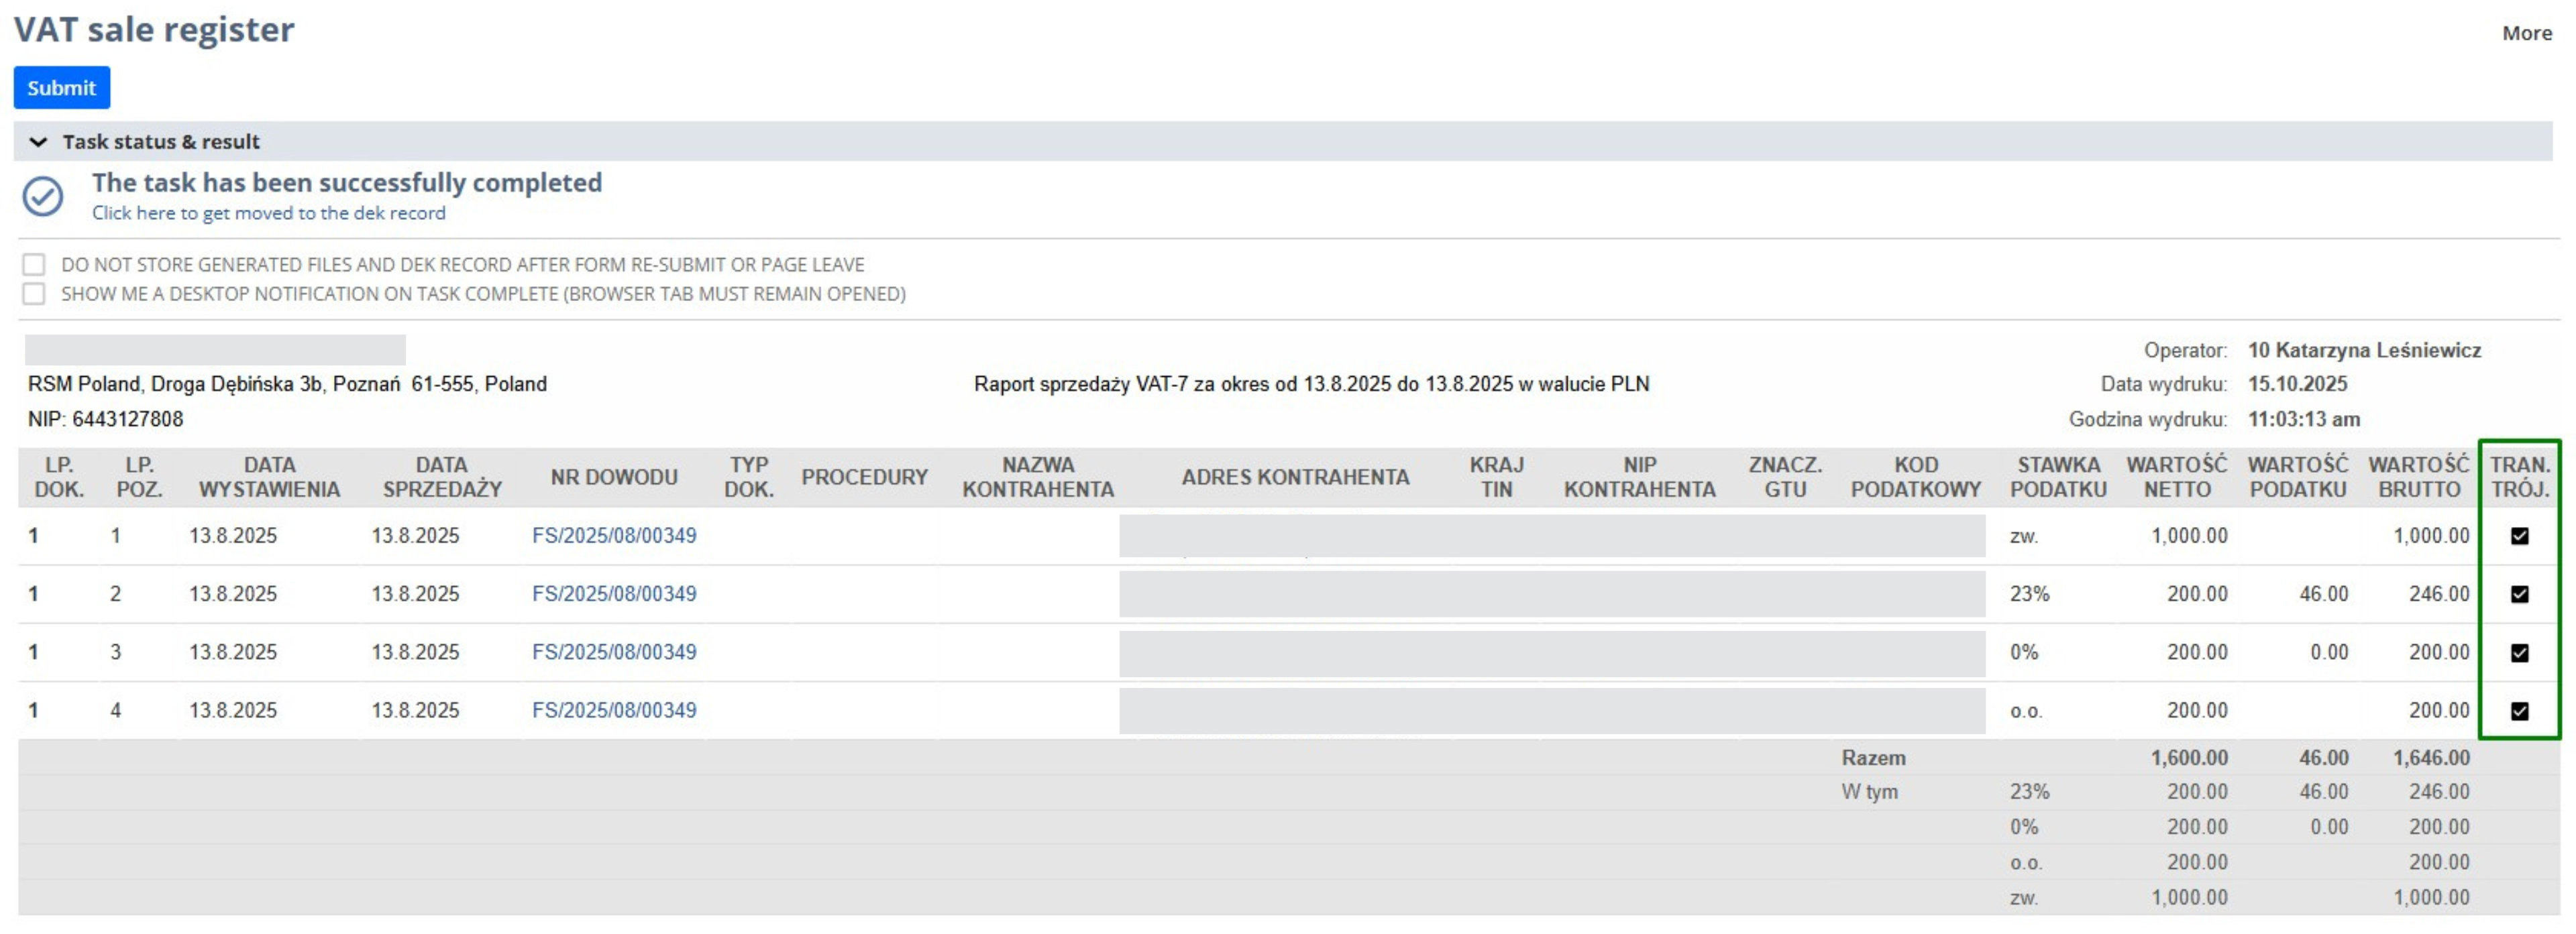Click the VAT sale register page title

tap(154, 30)
